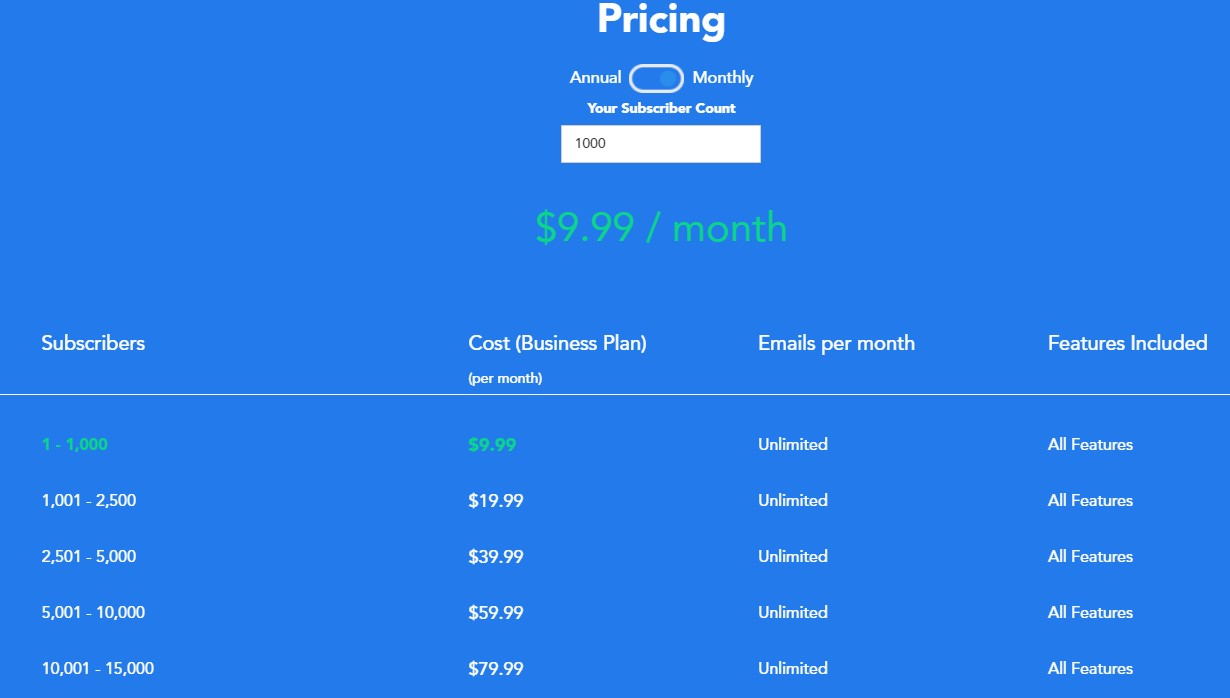The image size is (1230, 698).
Task: Click the $59.99 cost cell
Action: [496, 613]
